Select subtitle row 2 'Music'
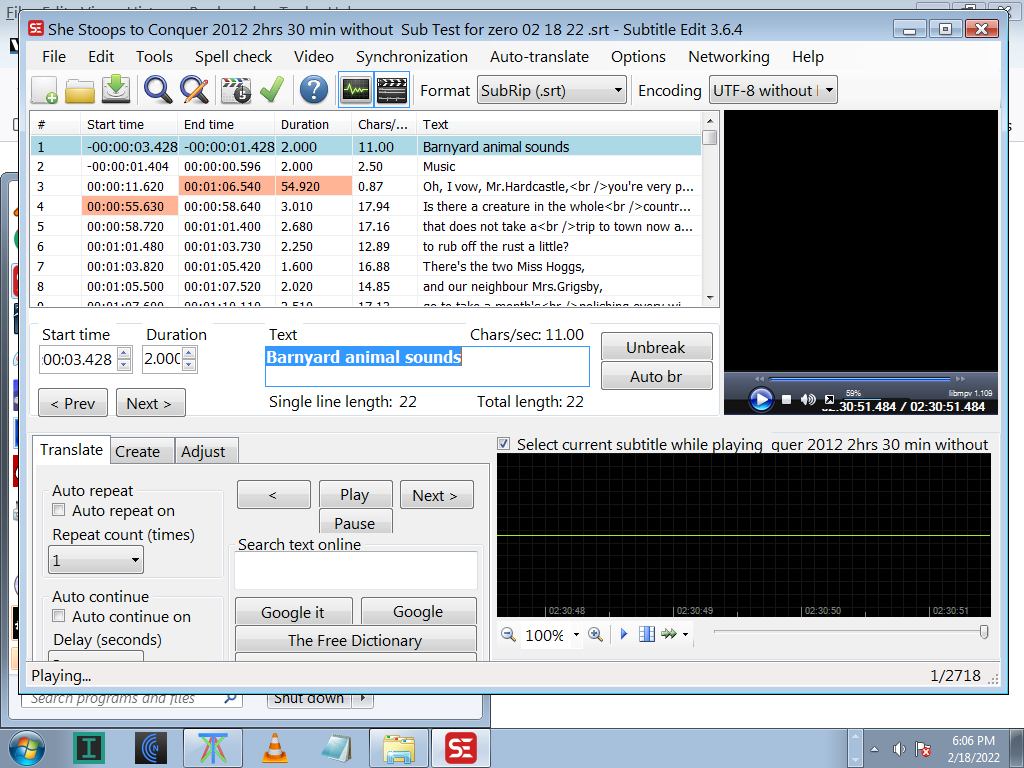The height and width of the screenshot is (768, 1024). 366,167
